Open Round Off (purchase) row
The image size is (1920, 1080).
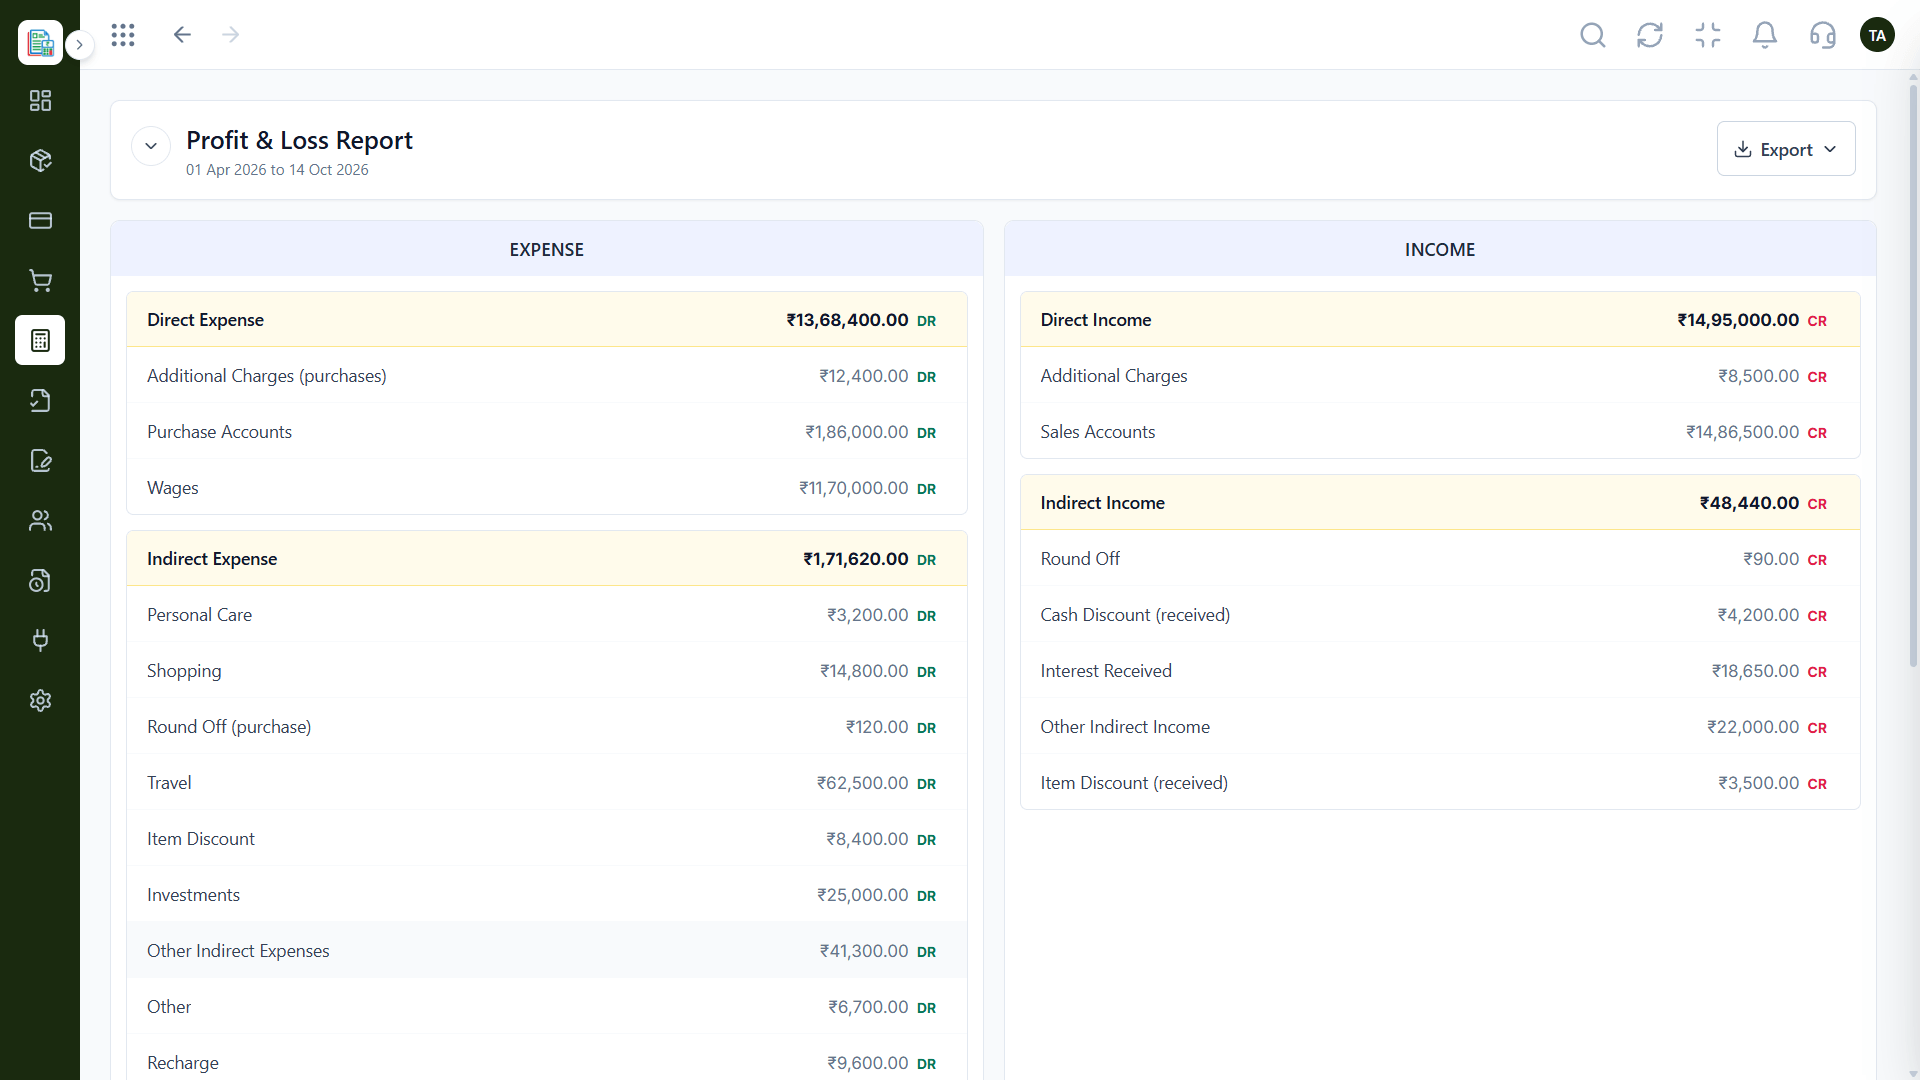coord(547,727)
